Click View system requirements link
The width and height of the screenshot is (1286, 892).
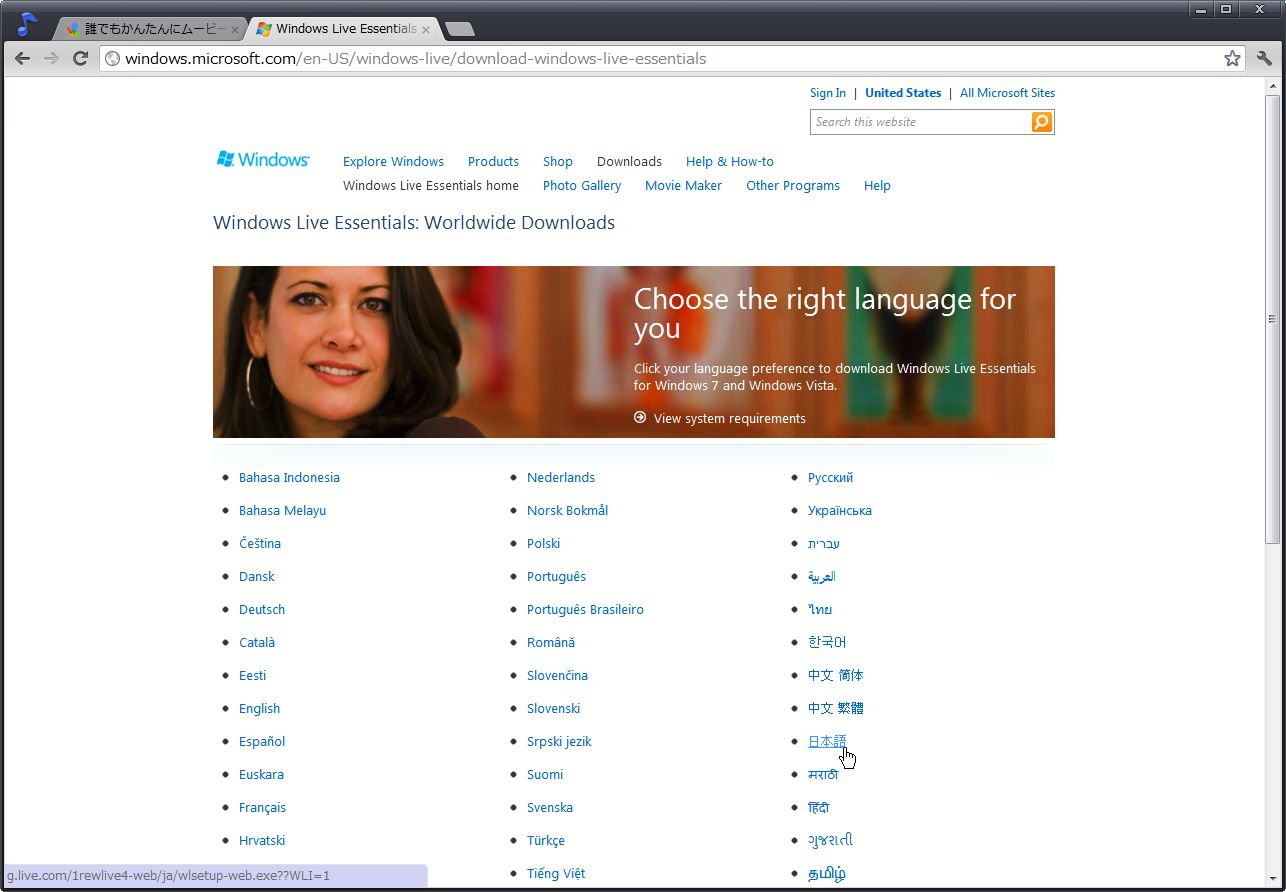pos(730,418)
